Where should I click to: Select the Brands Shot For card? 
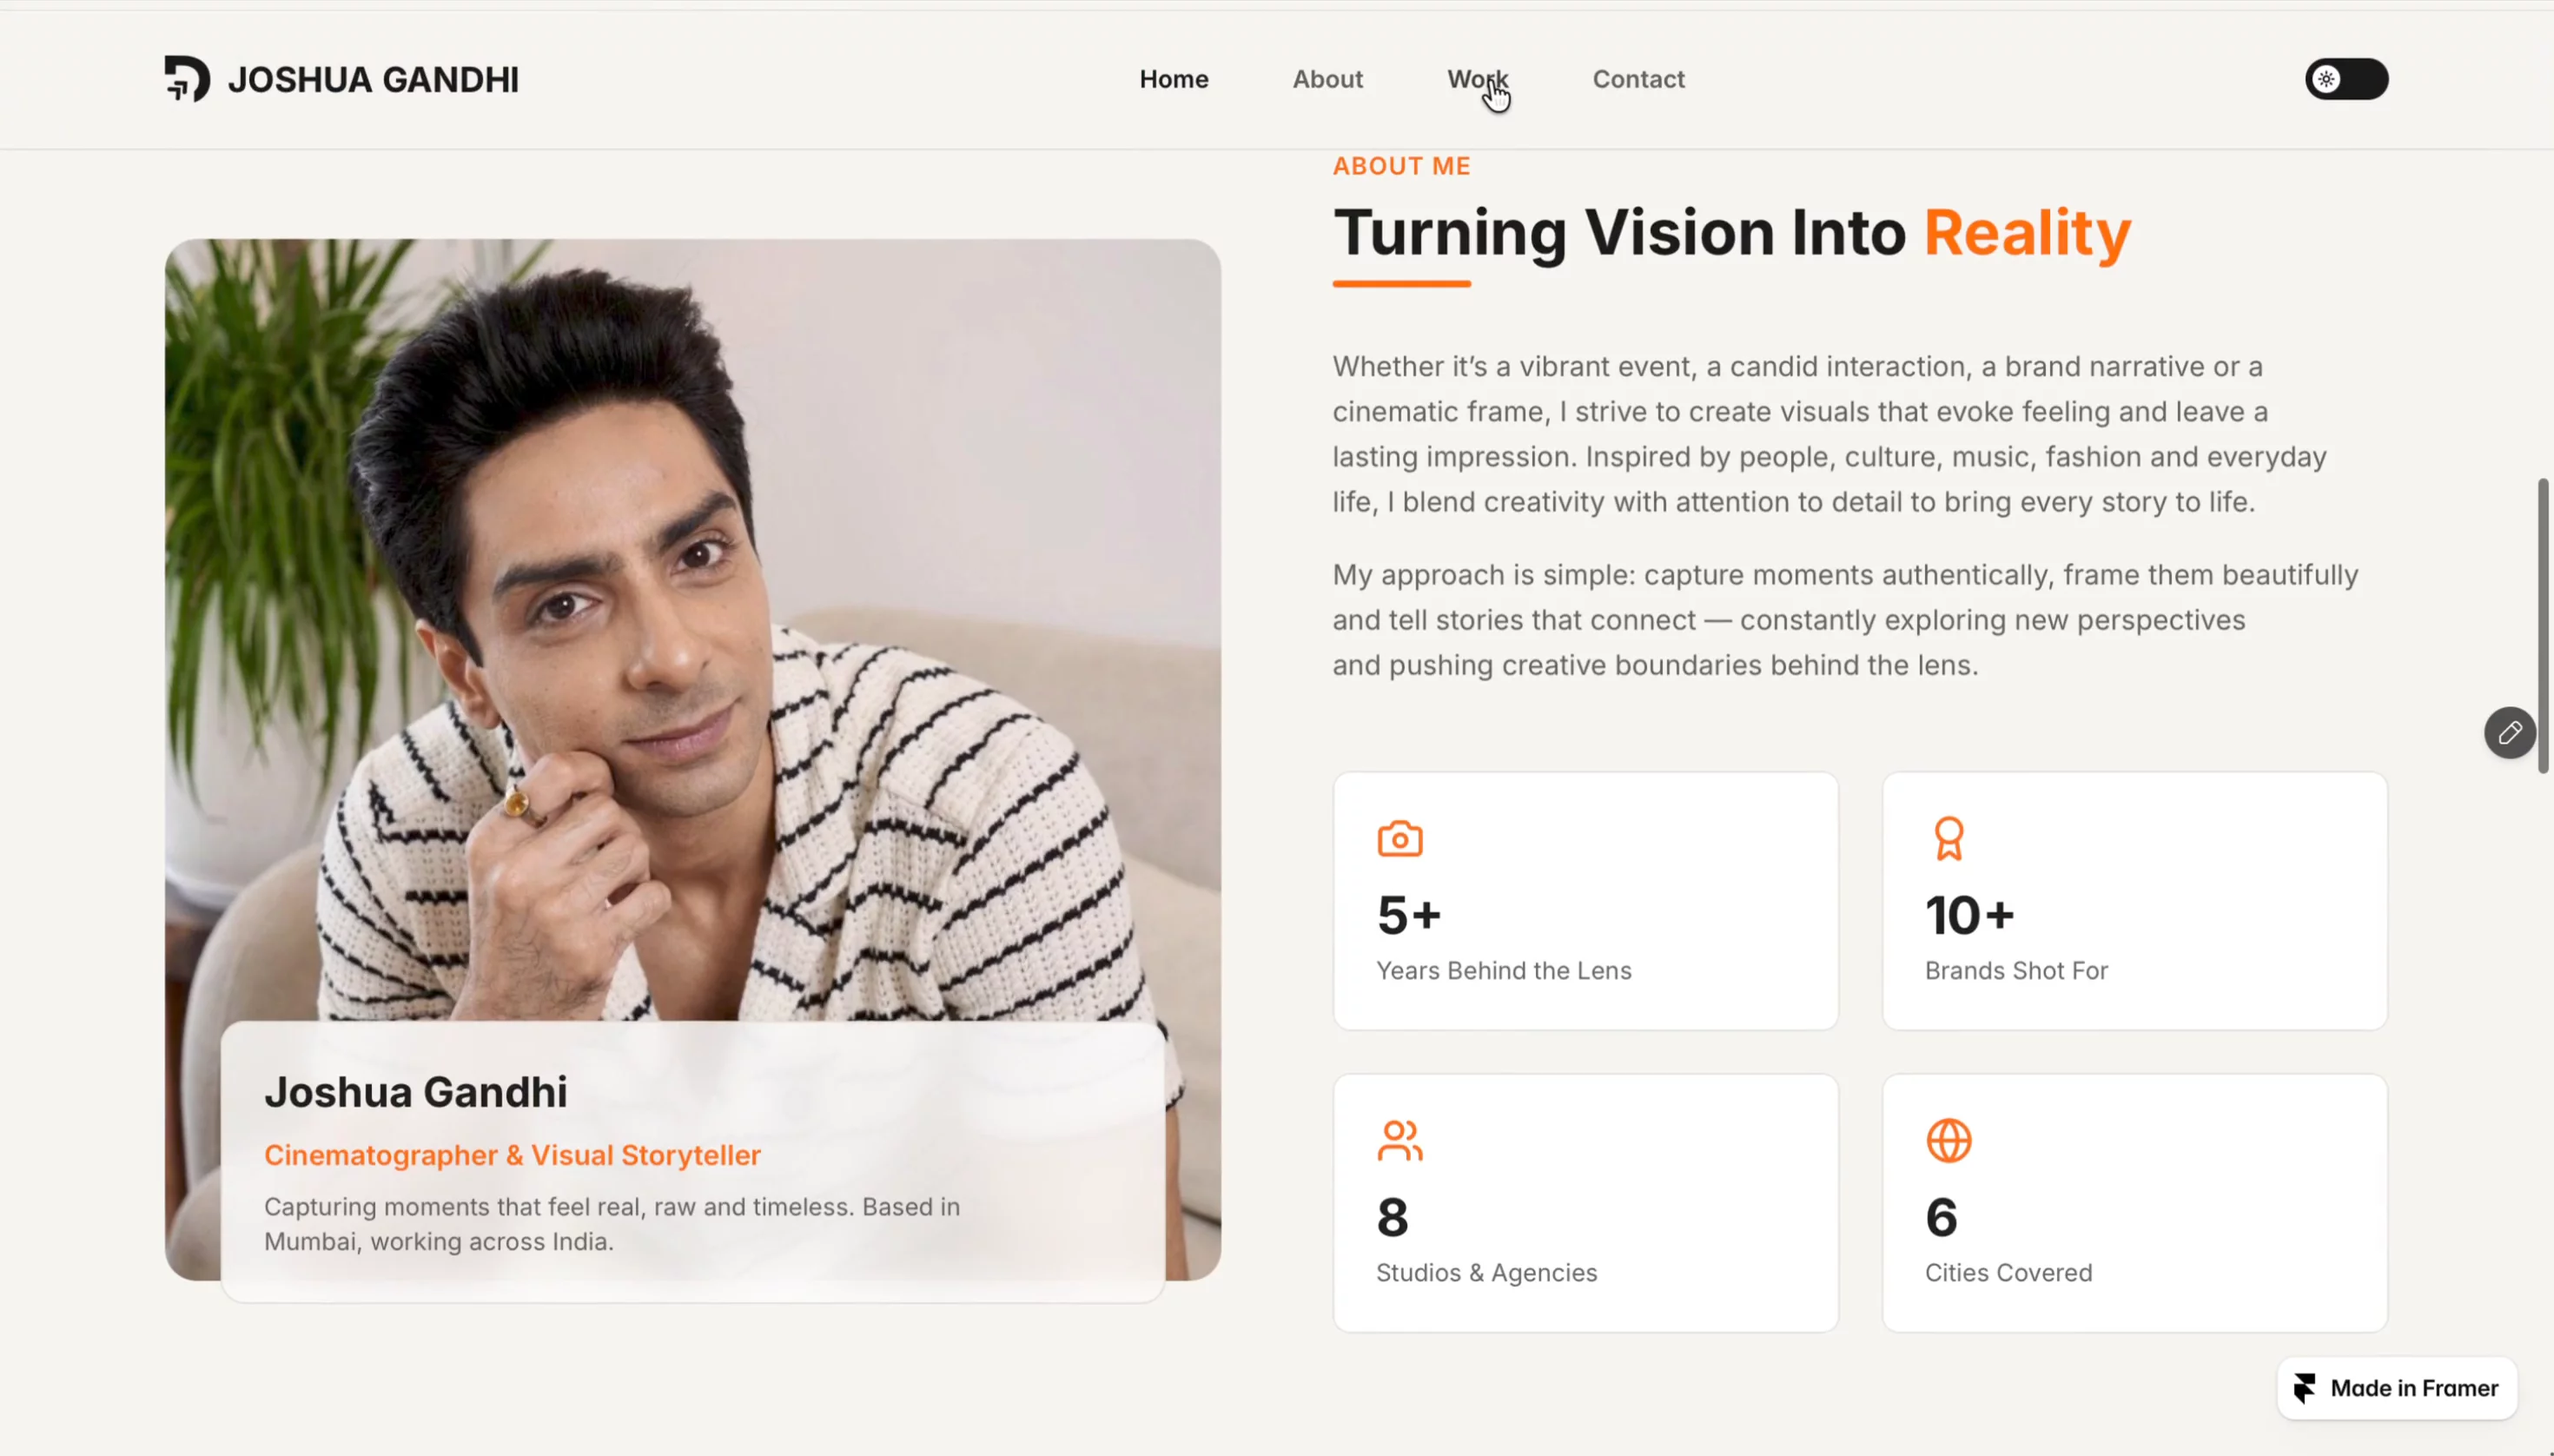tap(2134, 900)
